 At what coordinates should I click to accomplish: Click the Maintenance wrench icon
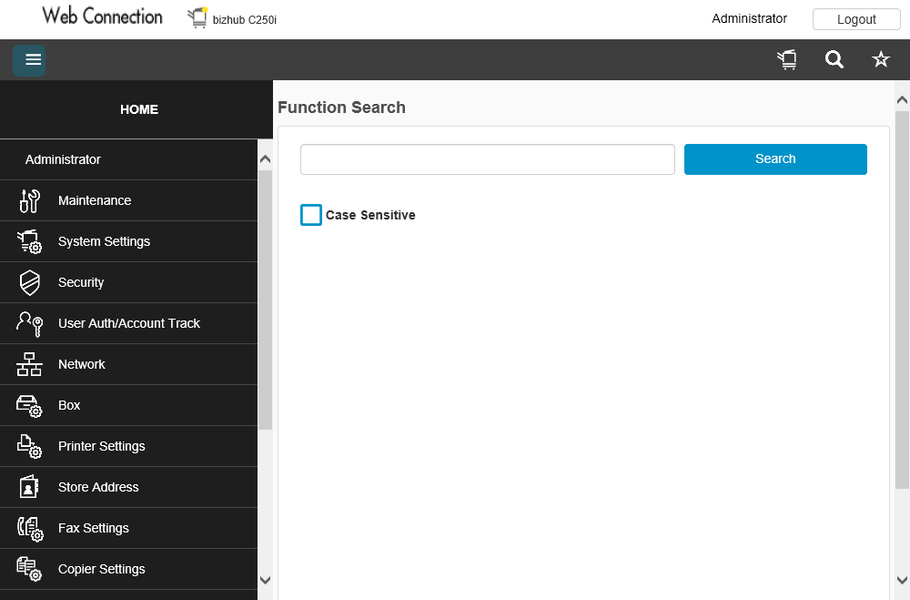click(30, 201)
